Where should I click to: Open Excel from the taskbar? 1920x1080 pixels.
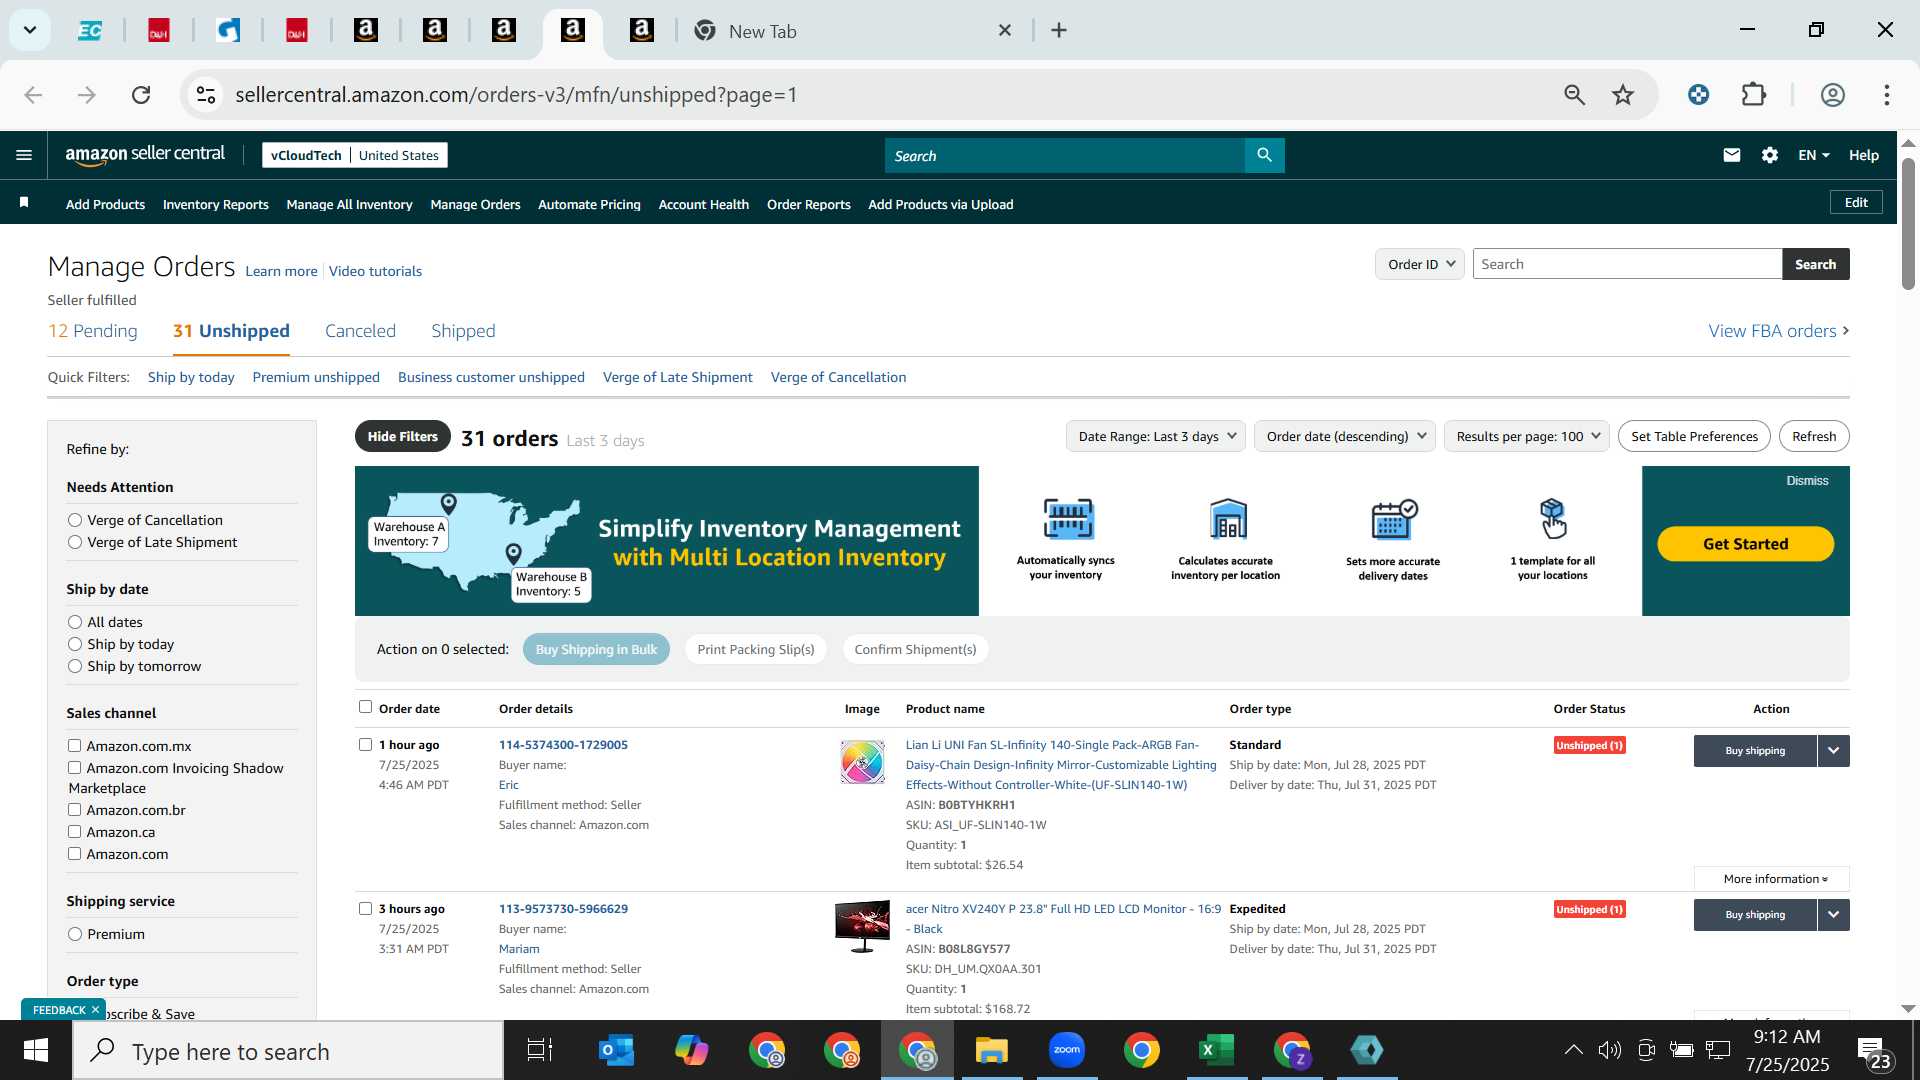[1216, 1050]
